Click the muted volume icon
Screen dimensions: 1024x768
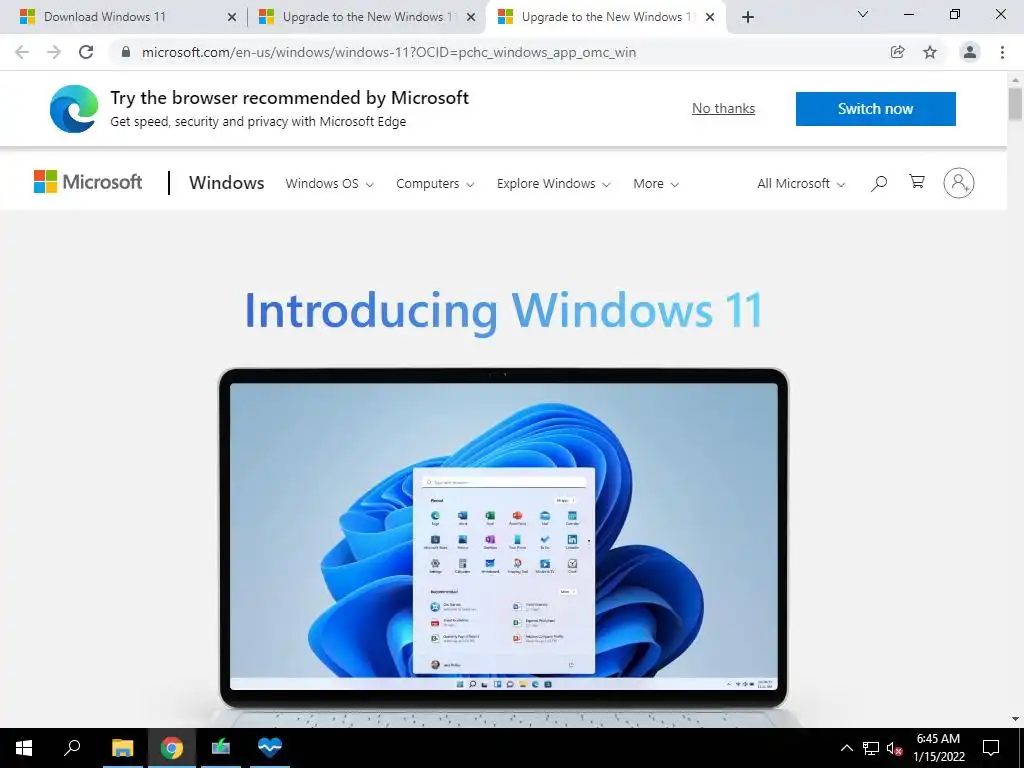point(895,748)
